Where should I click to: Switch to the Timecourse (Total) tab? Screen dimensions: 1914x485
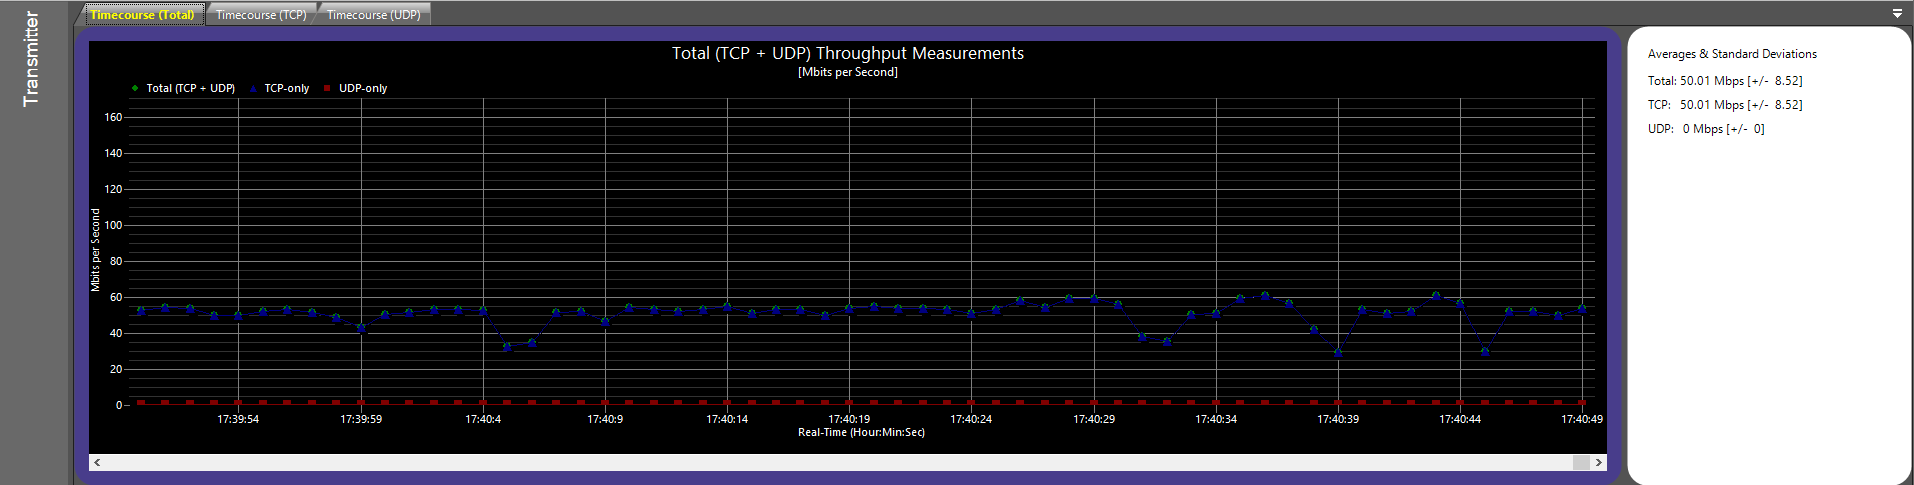point(142,14)
